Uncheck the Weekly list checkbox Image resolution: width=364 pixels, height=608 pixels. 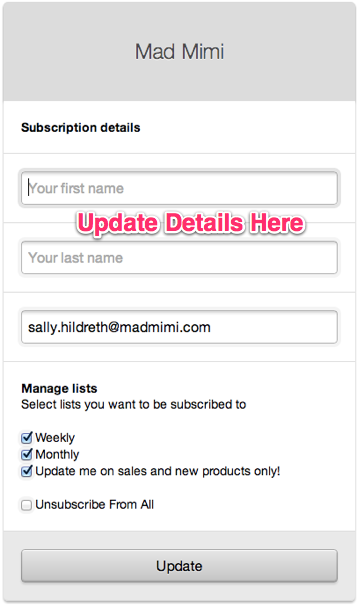pos(26,438)
